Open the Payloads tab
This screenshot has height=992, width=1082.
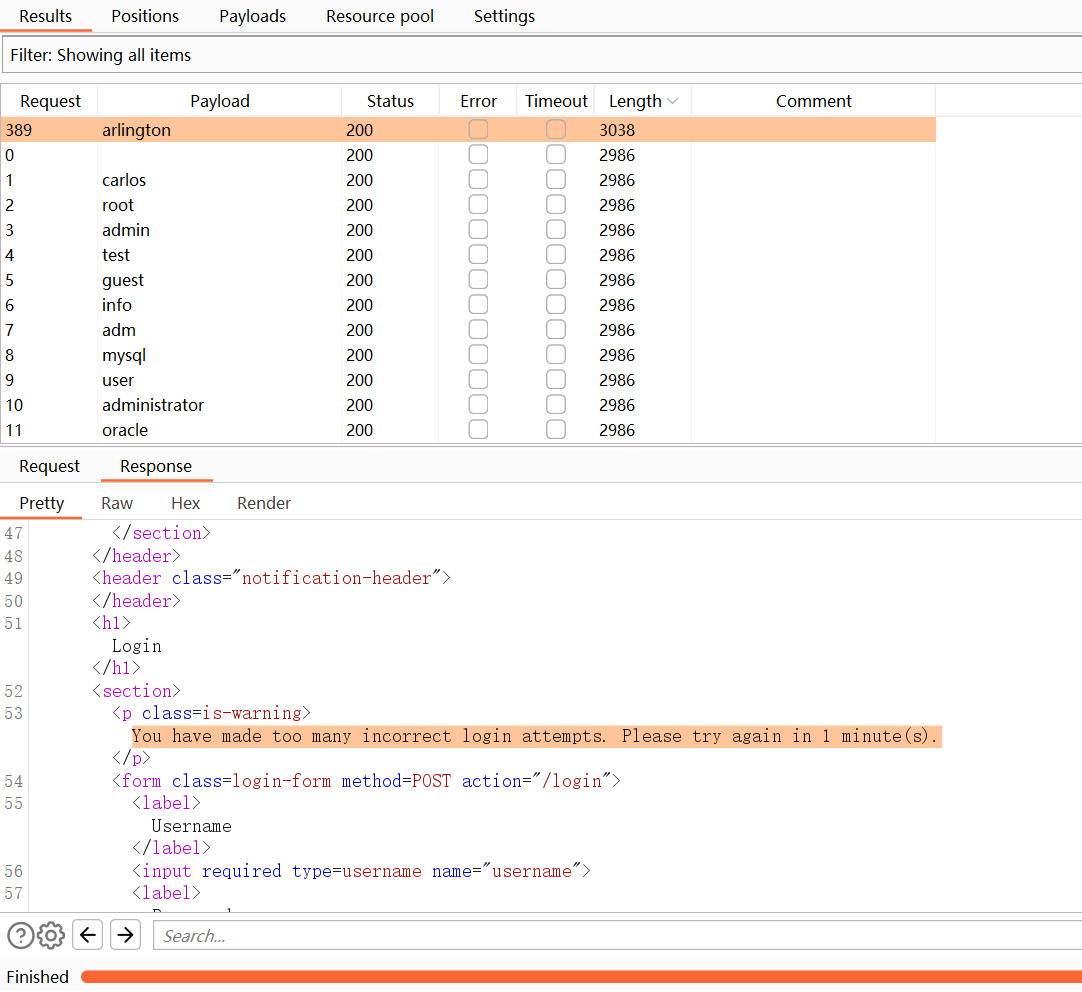[252, 16]
